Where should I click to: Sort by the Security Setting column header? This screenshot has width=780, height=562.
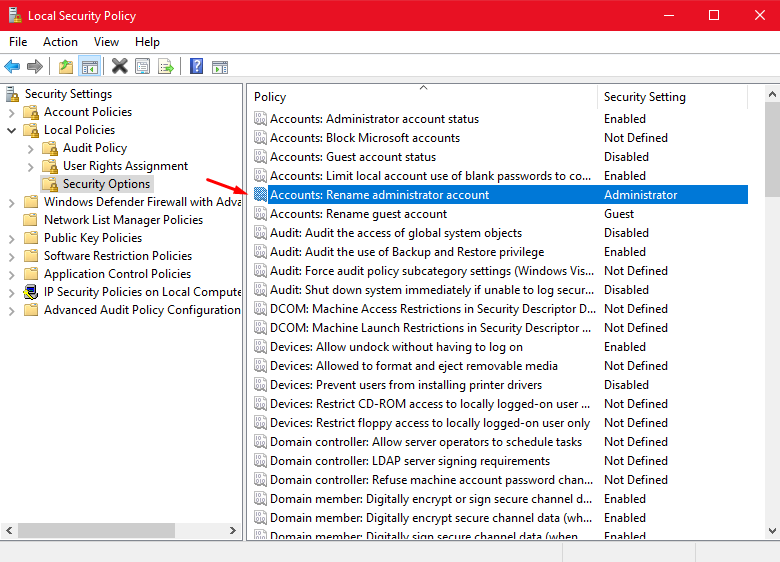(x=672, y=96)
